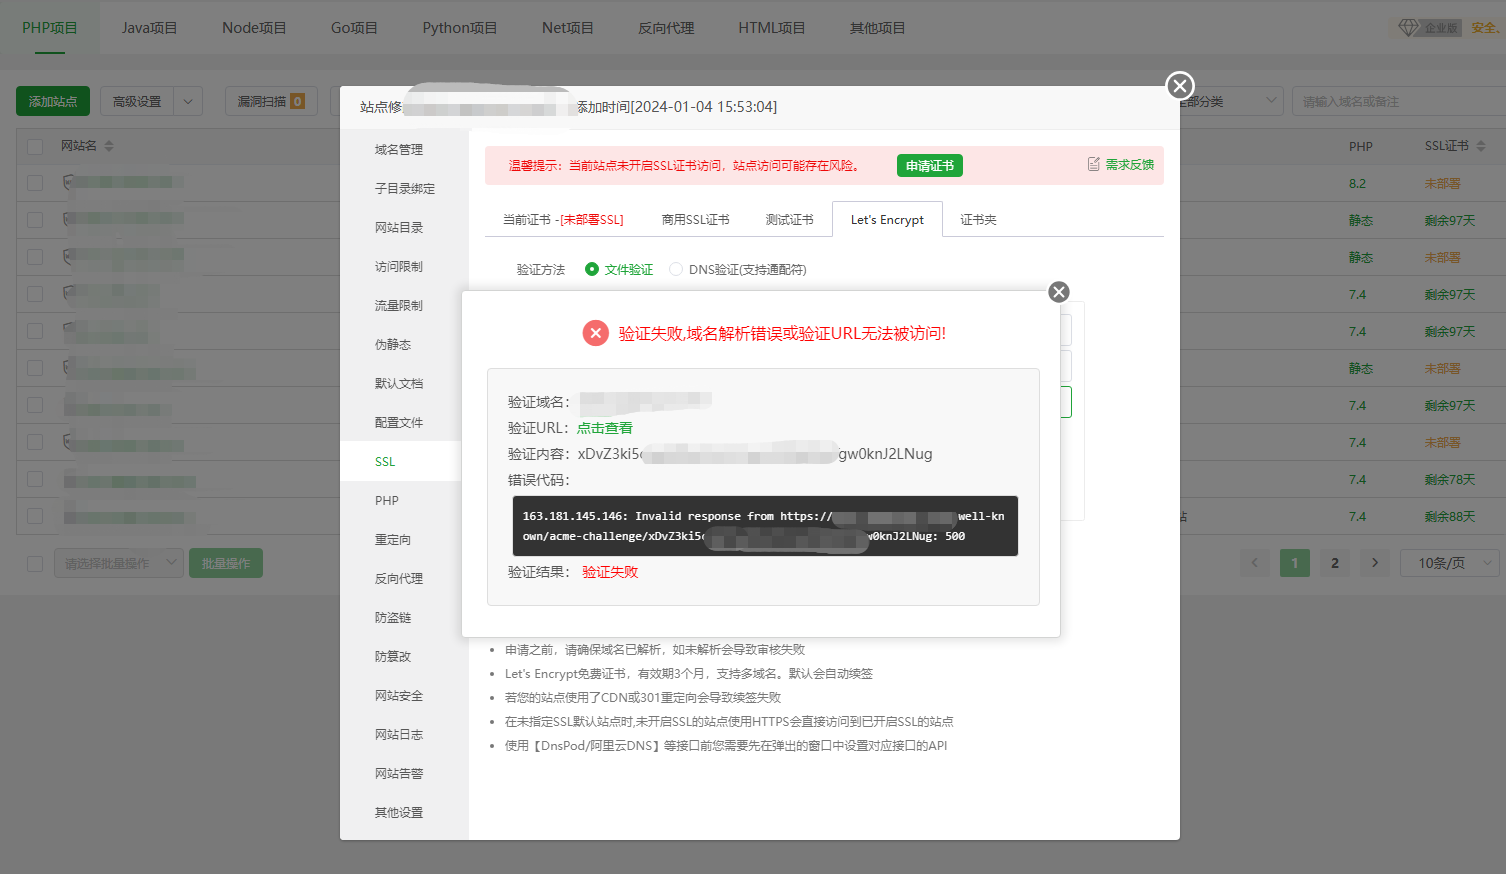The width and height of the screenshot is (1506, 874).
Task: Open 伪静态 in site sidebar
Action: [x=393, y=344]
